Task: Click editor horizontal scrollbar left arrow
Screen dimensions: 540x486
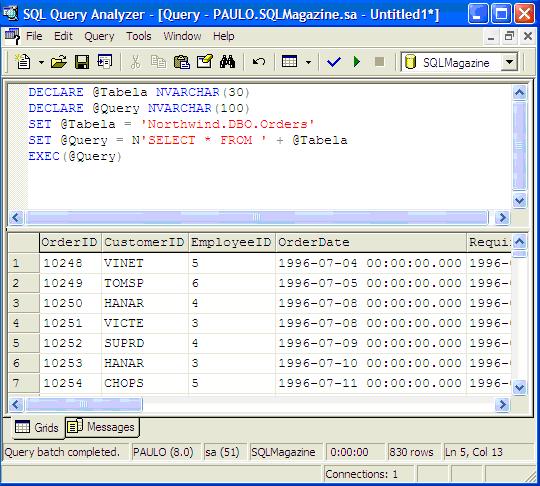Action: coord(15,217)
